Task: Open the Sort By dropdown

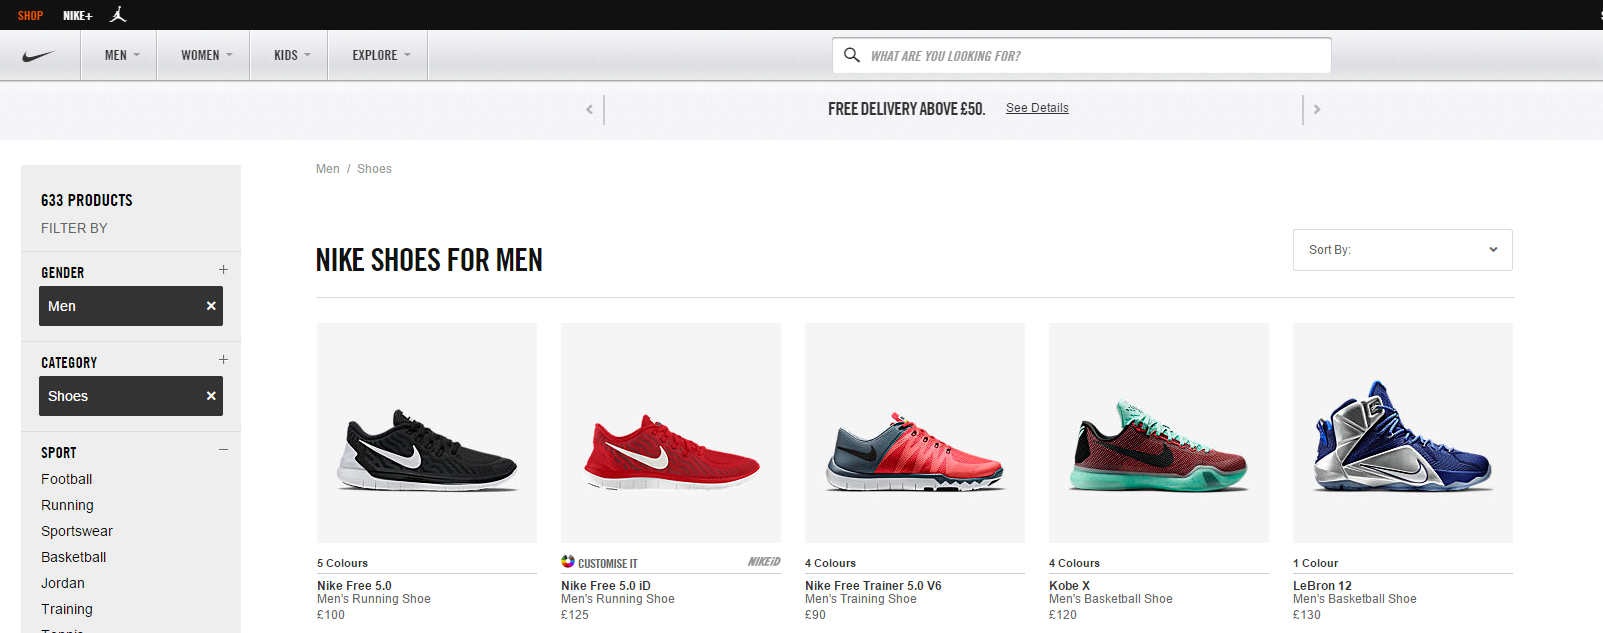Action: click(x=1402, y=250)
